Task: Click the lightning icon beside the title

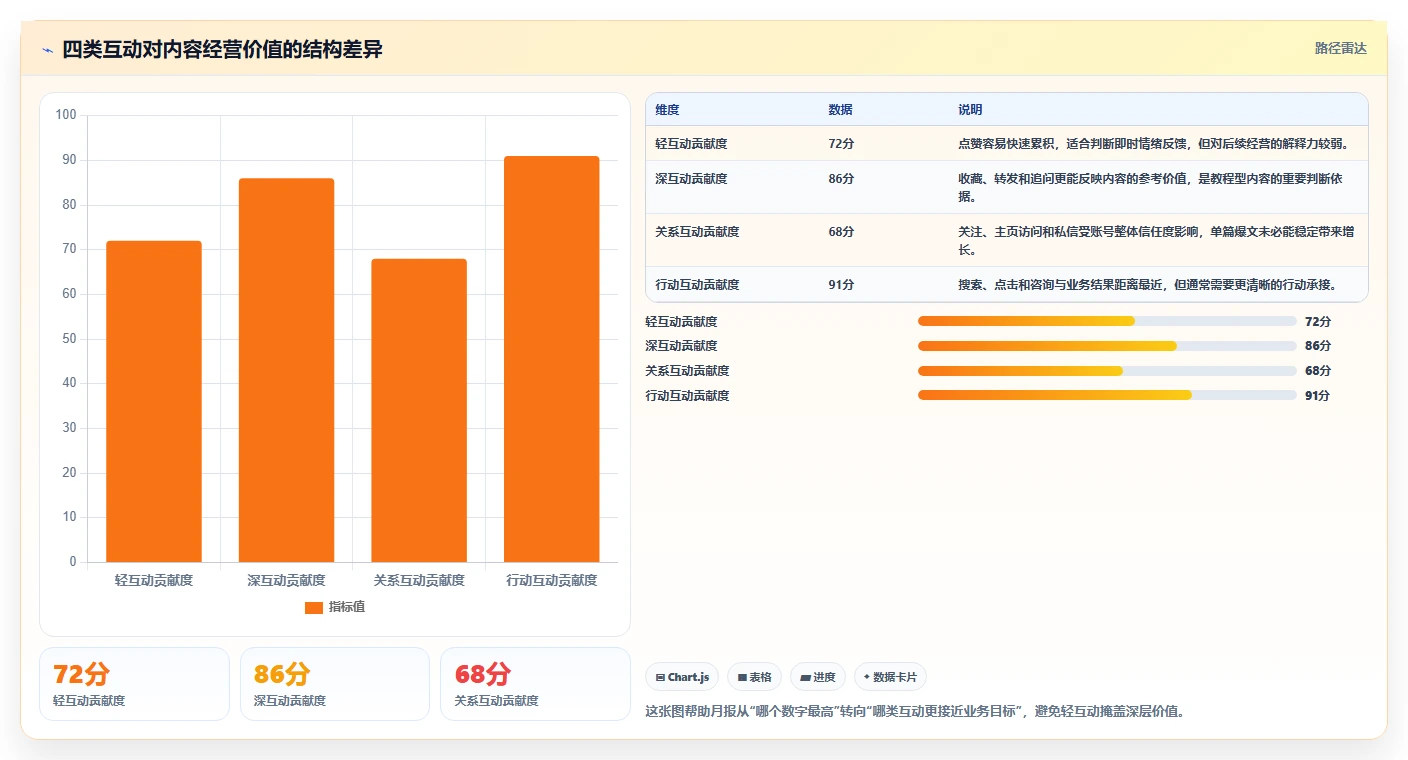Action: tap(48, 50)
